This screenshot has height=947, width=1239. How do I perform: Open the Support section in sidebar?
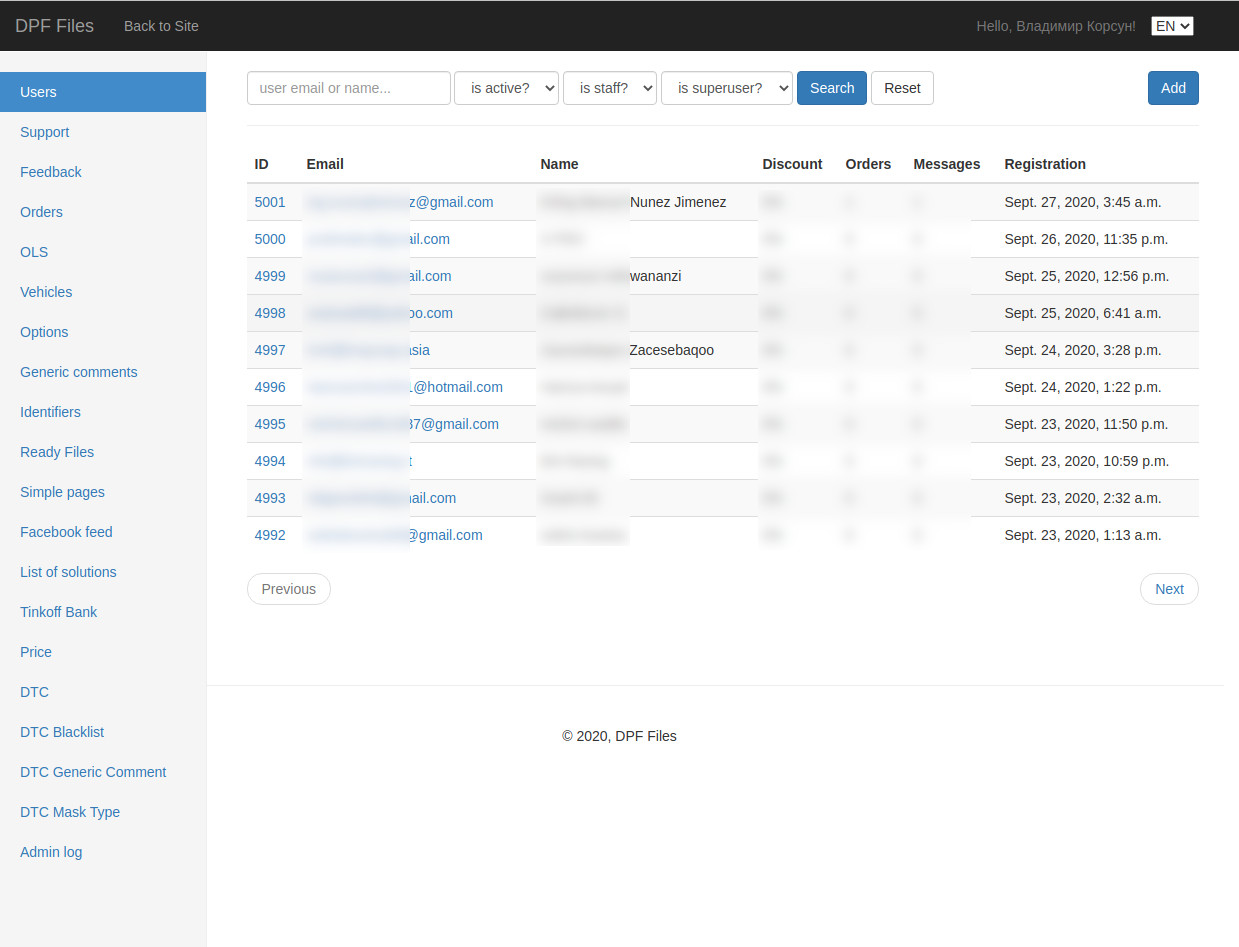click(x=45, y=132)
